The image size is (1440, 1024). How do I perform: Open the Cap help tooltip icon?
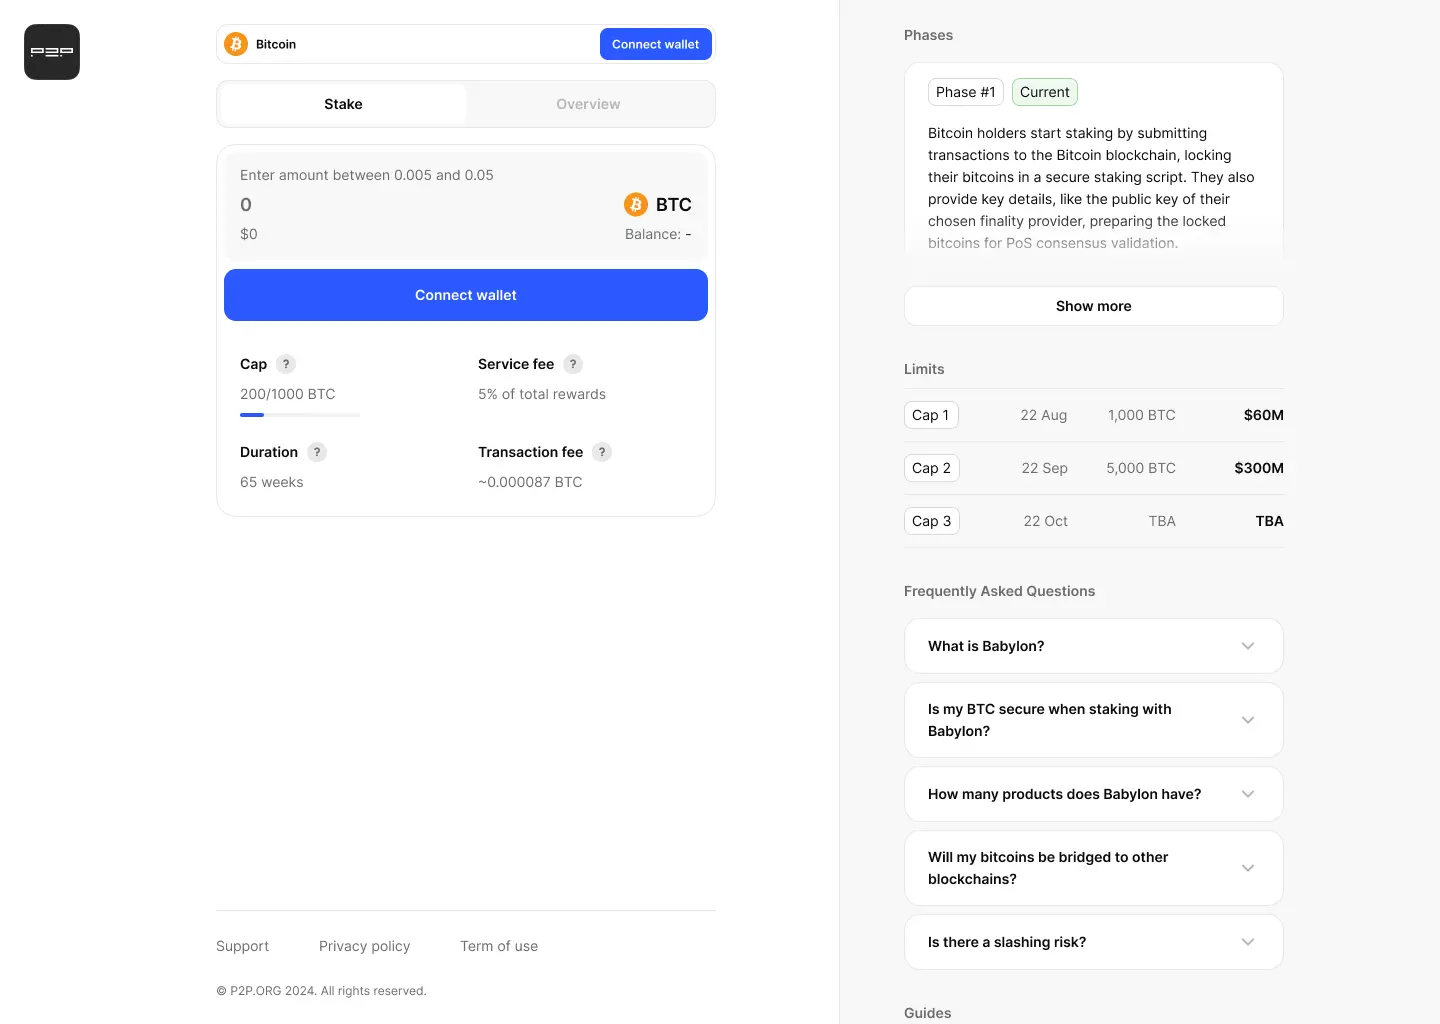point(286,364)
